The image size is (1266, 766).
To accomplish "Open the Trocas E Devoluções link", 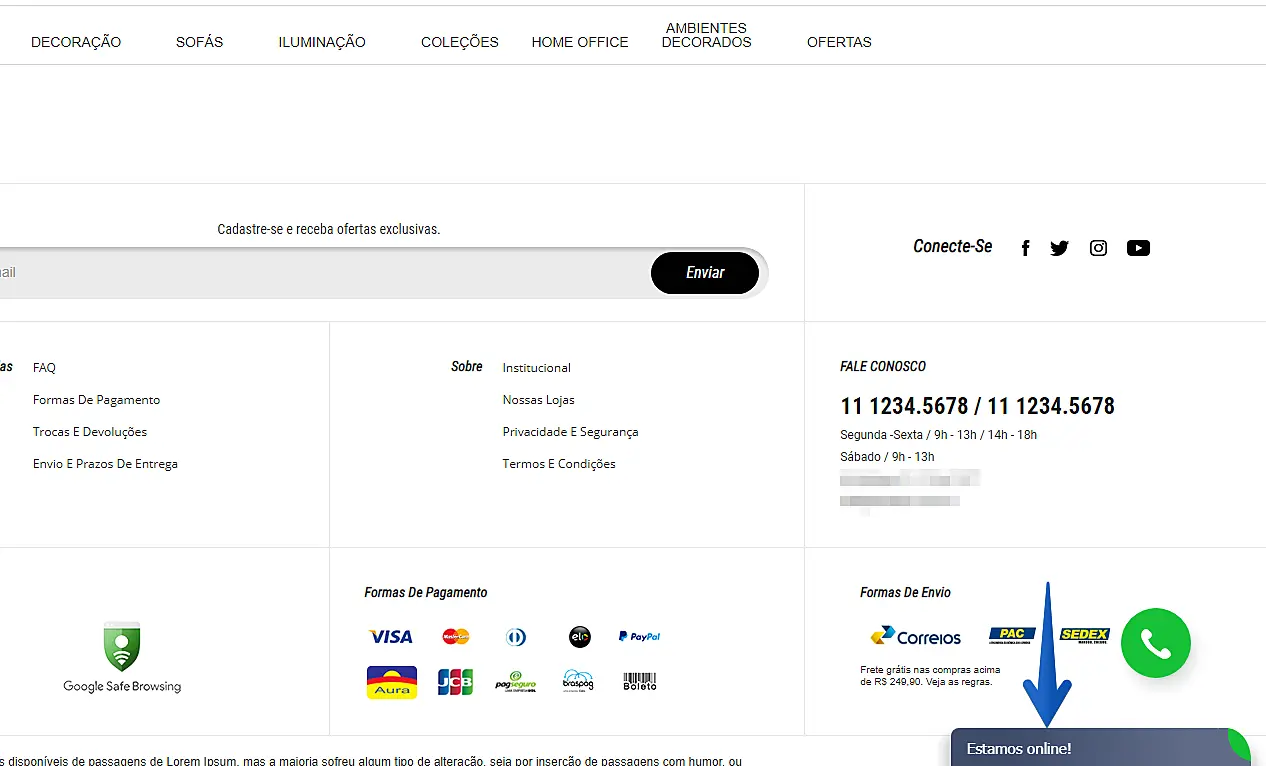I will click(x=90, y=432).
